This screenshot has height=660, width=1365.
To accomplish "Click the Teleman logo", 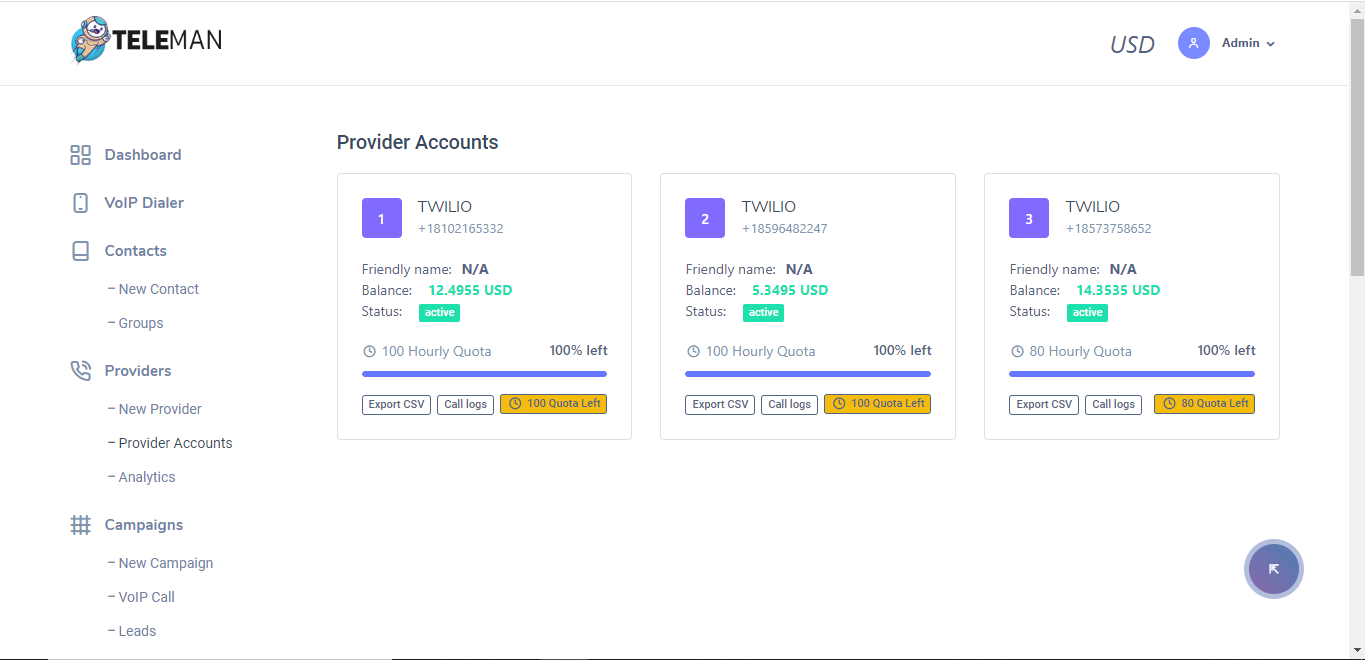I will 145,42.
